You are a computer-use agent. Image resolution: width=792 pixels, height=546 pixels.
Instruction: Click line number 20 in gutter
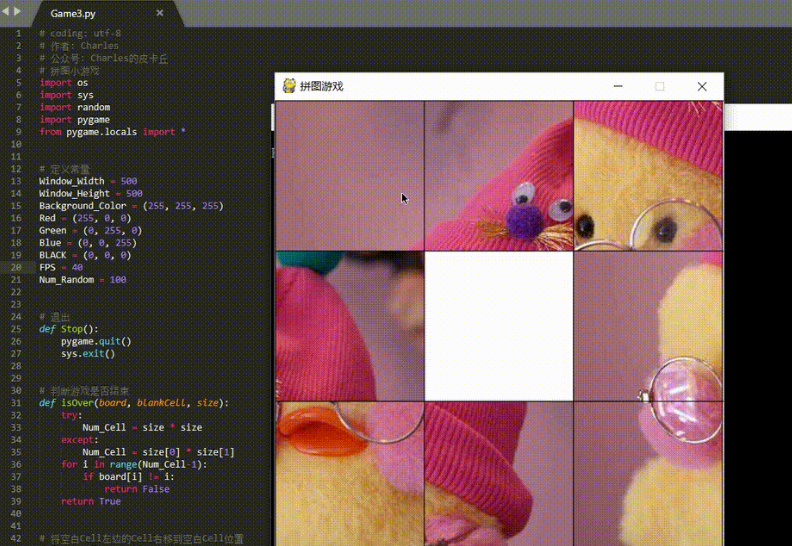click(x=16, y=267)
